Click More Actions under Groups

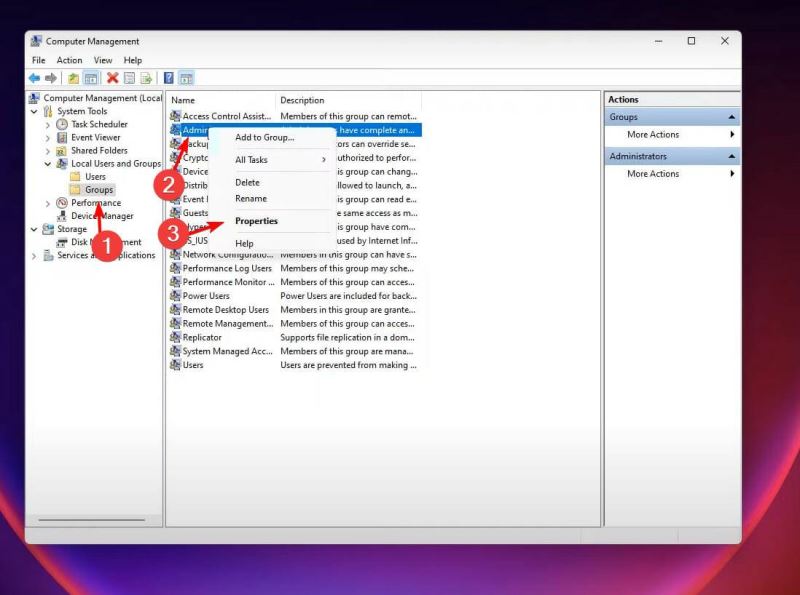click(652, 134)
